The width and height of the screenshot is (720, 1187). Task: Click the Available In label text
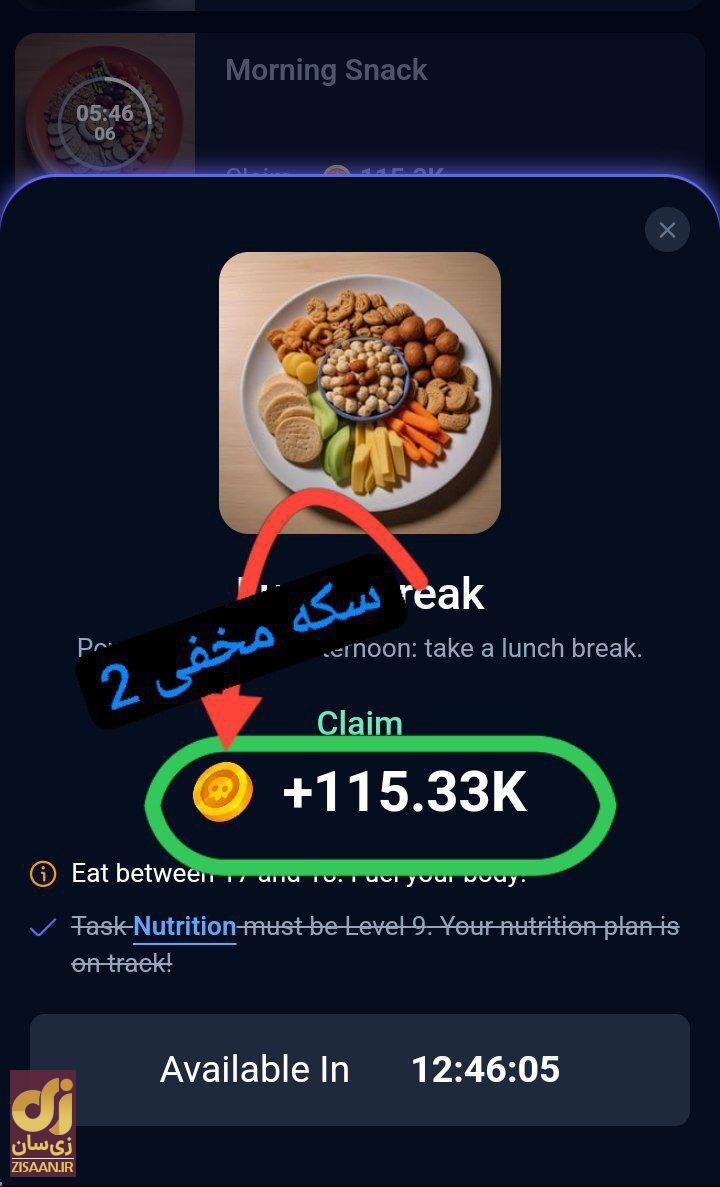coord(254,1070)
